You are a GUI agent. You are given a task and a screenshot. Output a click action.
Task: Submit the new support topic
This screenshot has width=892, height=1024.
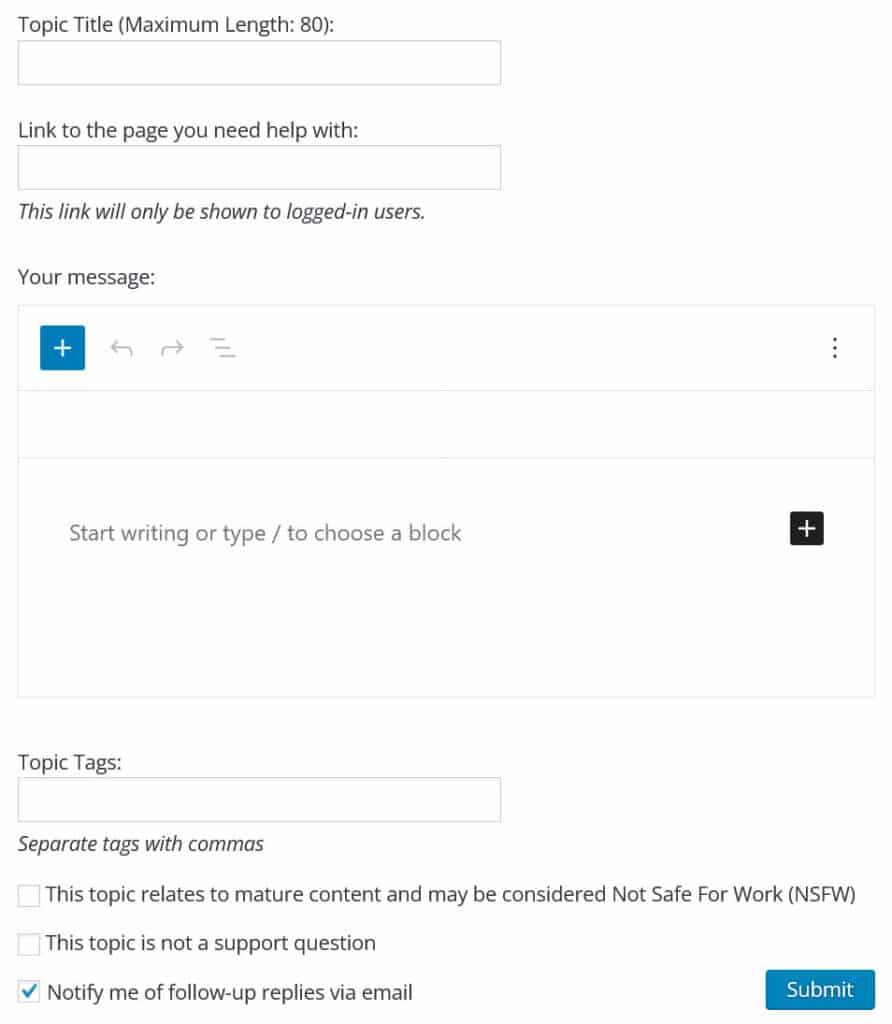tap(819, 989)
